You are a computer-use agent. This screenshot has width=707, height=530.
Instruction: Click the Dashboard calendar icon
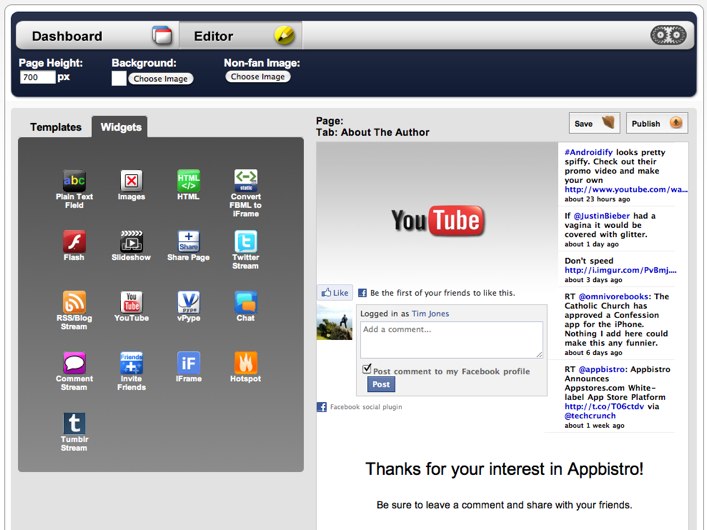(x=162, y=35)
